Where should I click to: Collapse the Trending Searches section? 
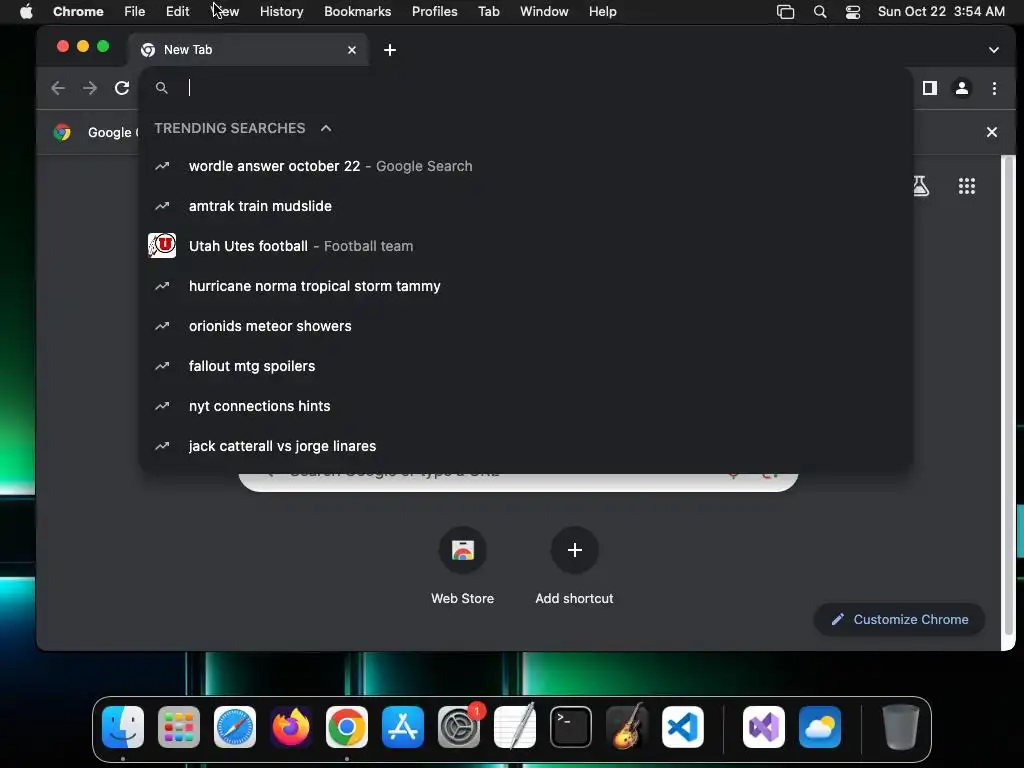(326, 128)
